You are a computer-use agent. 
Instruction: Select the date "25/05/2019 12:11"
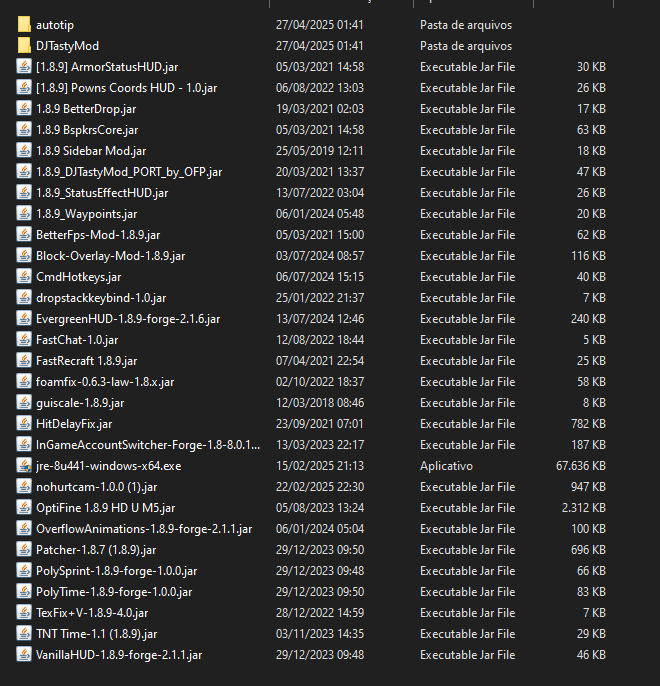point(320,151)
